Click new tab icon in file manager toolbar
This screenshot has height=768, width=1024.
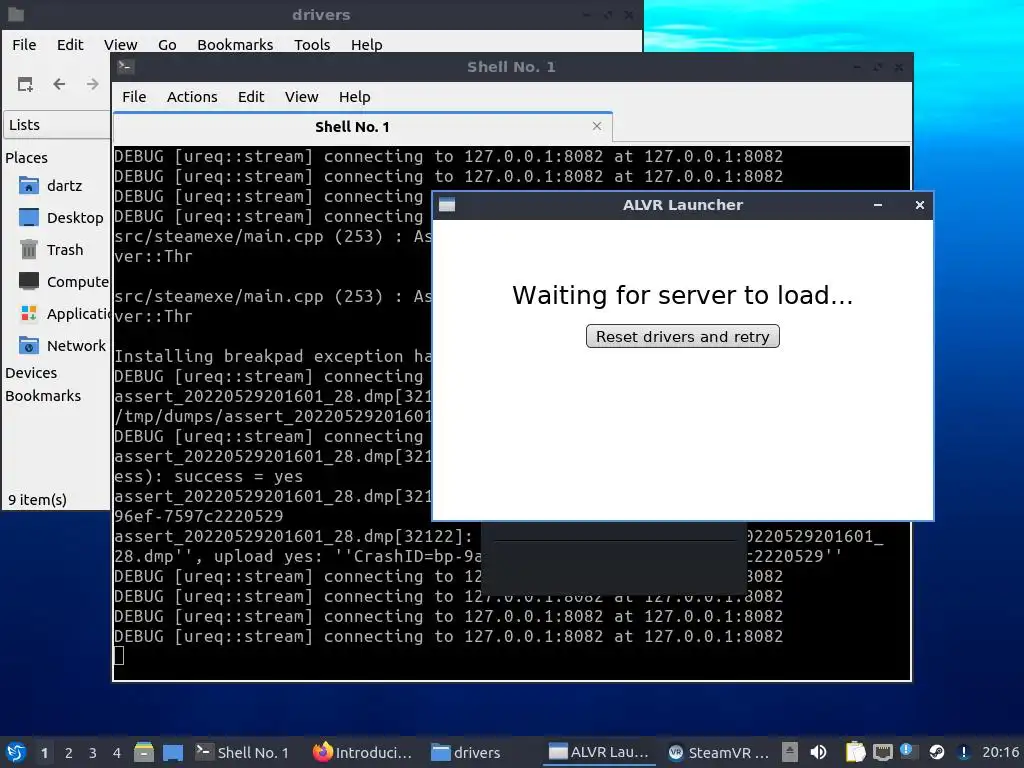click(x=25, y=84)
